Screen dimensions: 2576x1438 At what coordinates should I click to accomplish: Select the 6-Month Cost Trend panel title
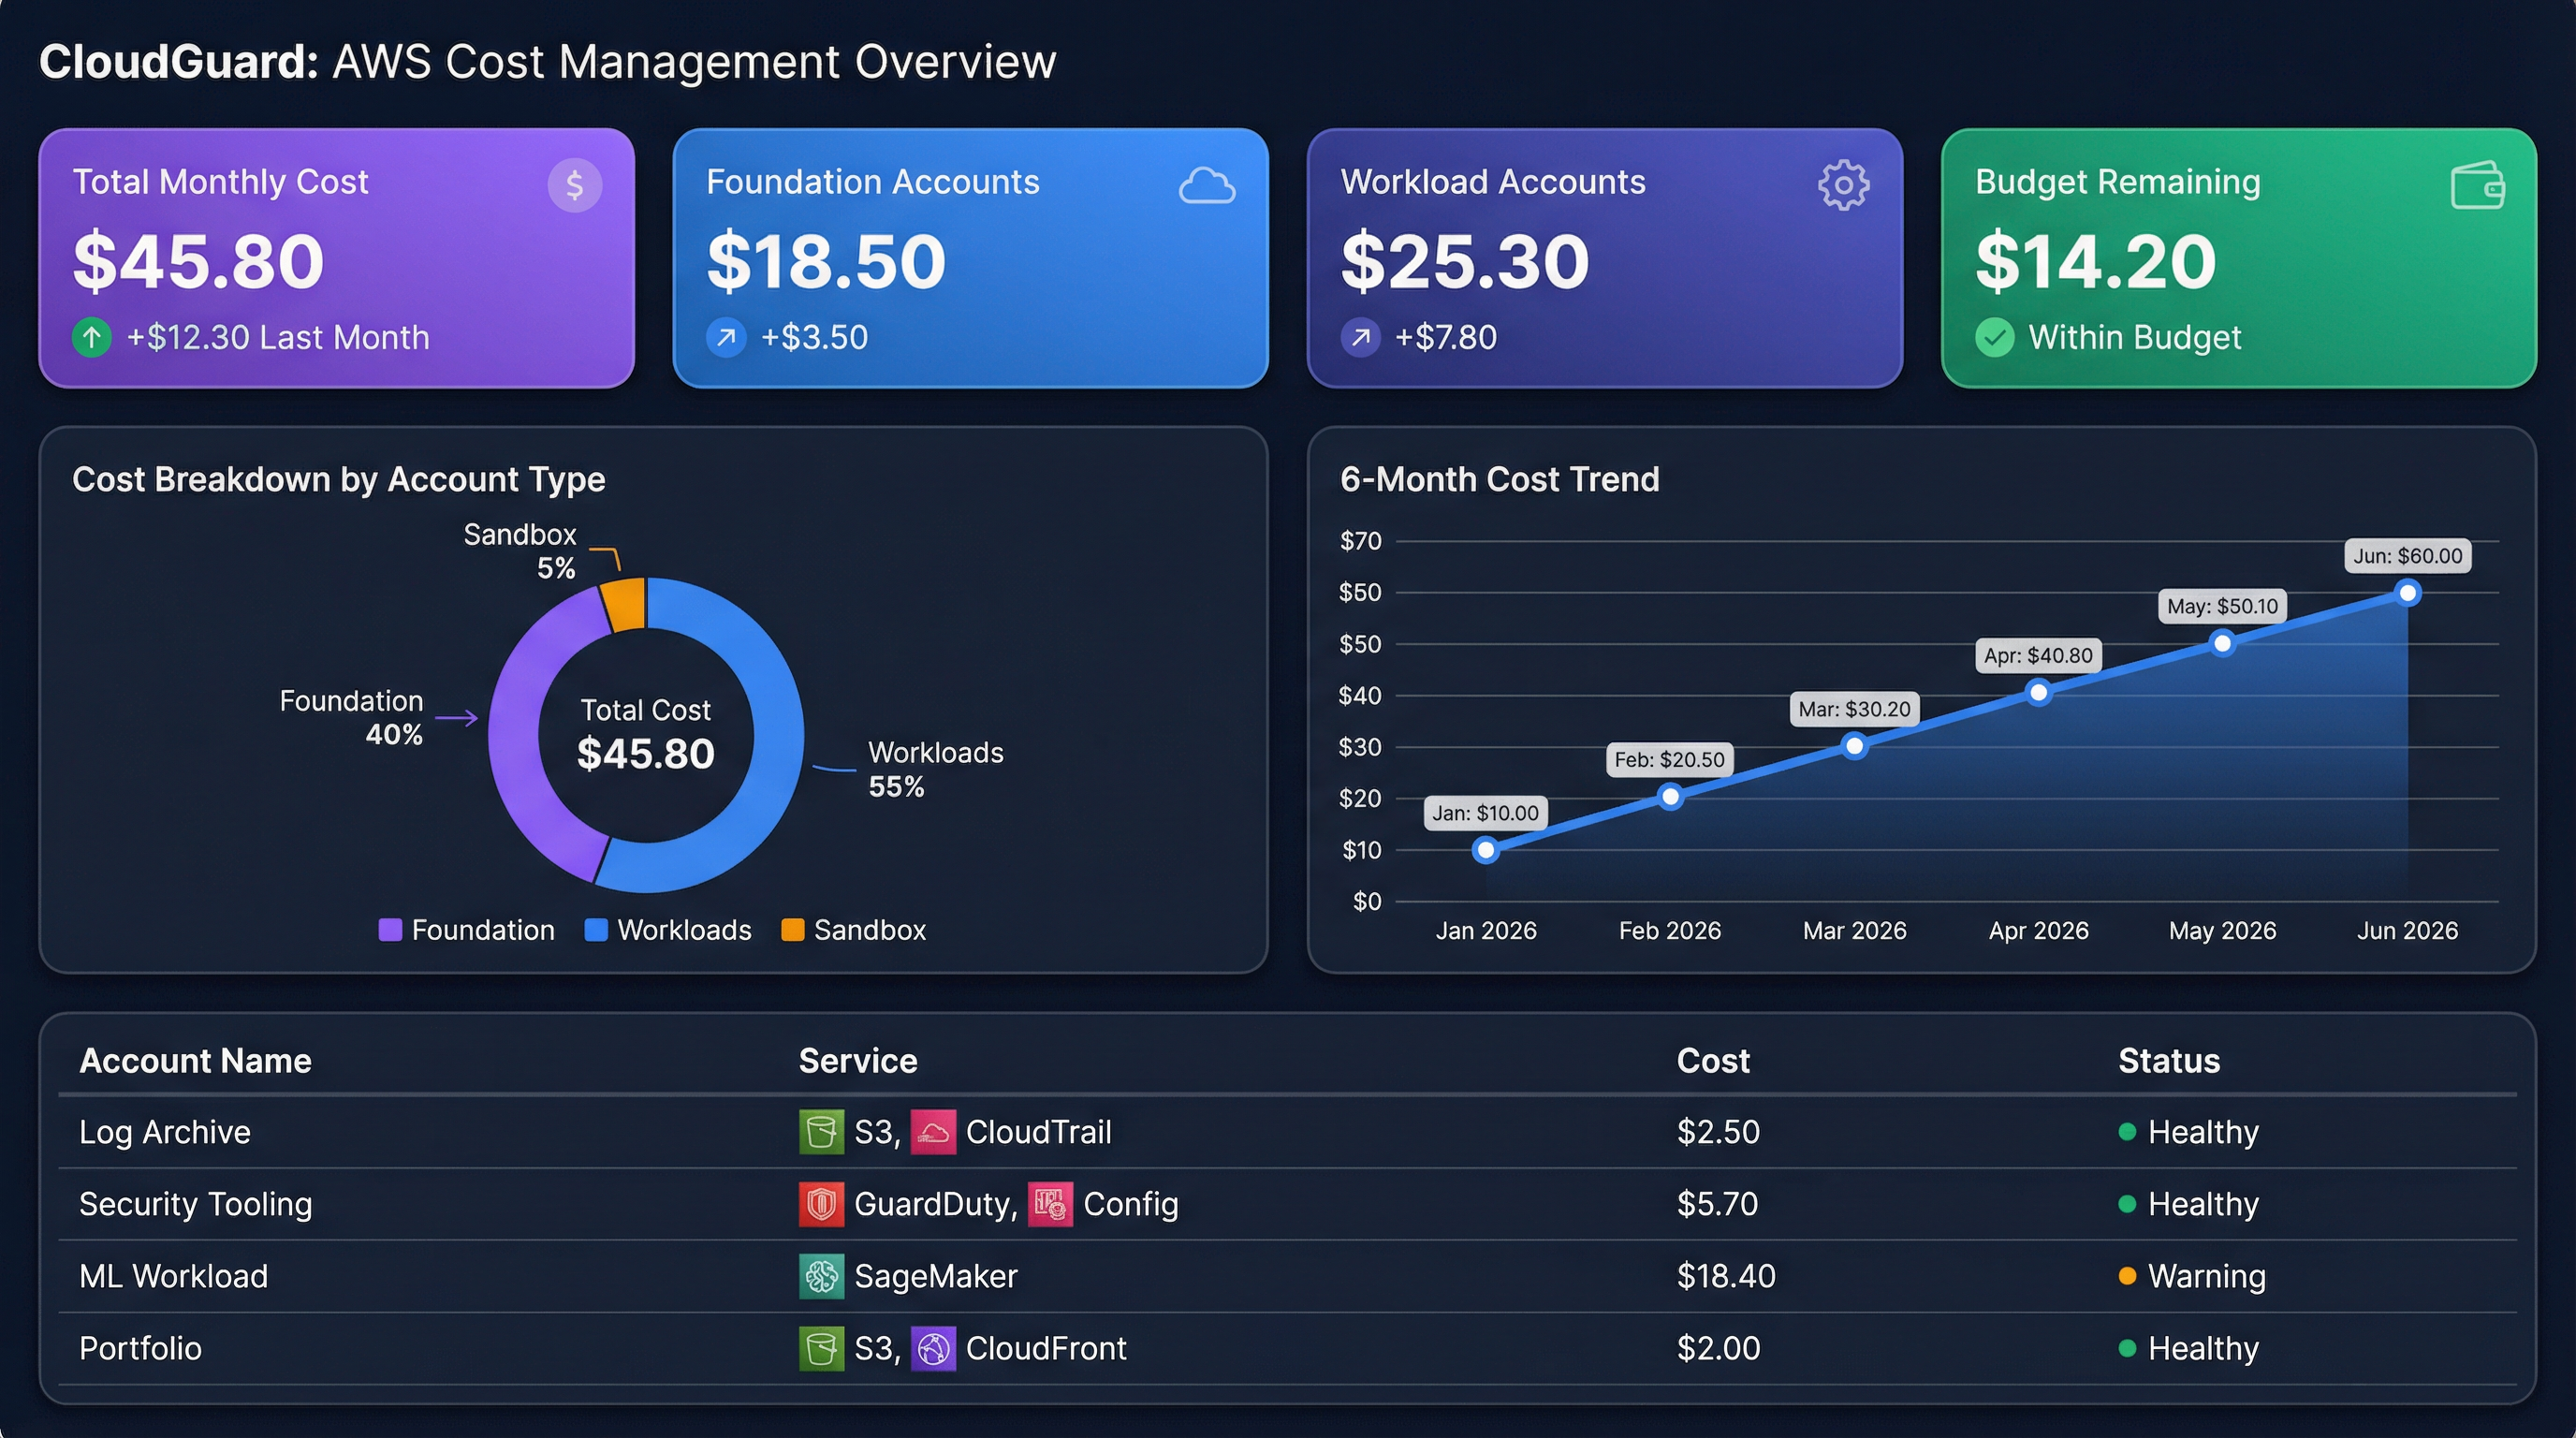coord(1500,479)
